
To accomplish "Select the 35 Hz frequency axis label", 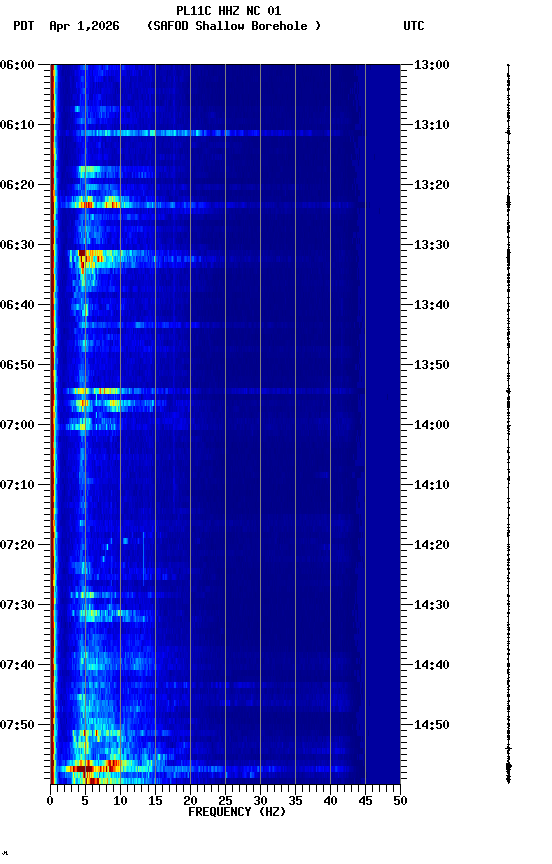I will click(295, 801).
